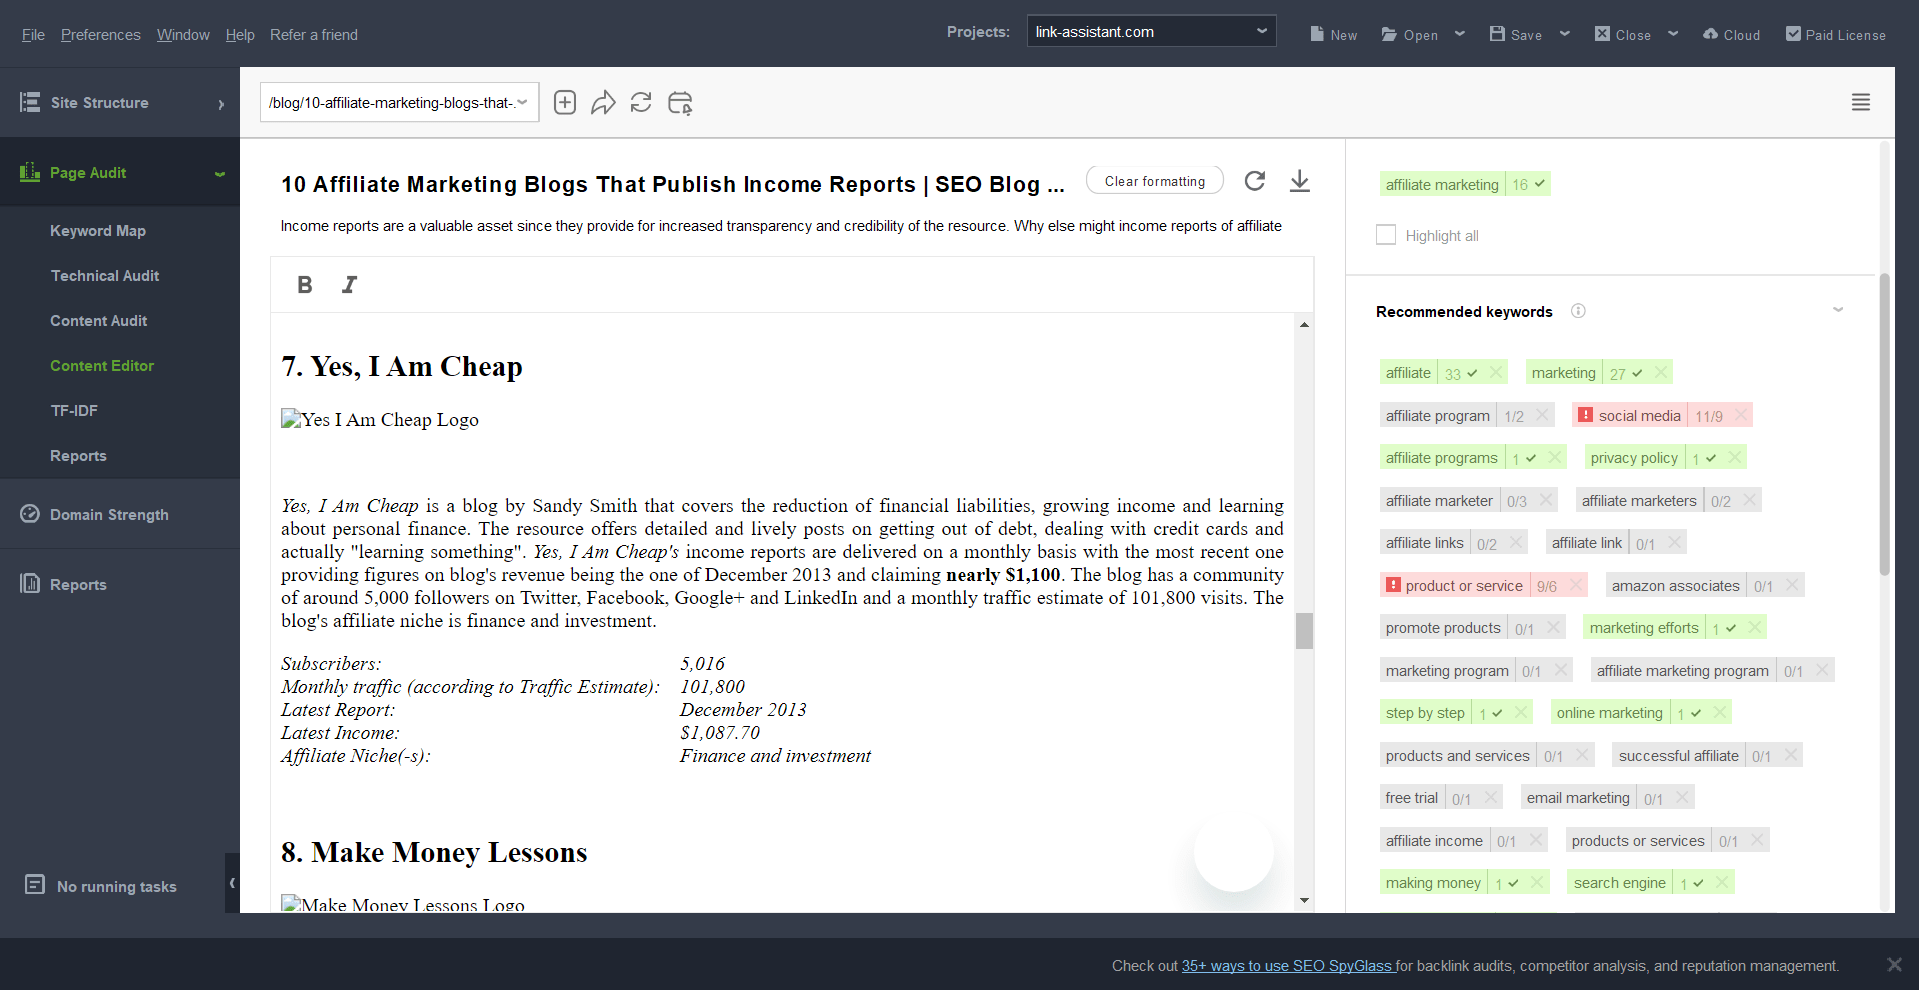This screenshot has width=1920, height=991.
Task: Toggle highlight check on 'online marketing' keyword
Action: (x=1696, y=713)
